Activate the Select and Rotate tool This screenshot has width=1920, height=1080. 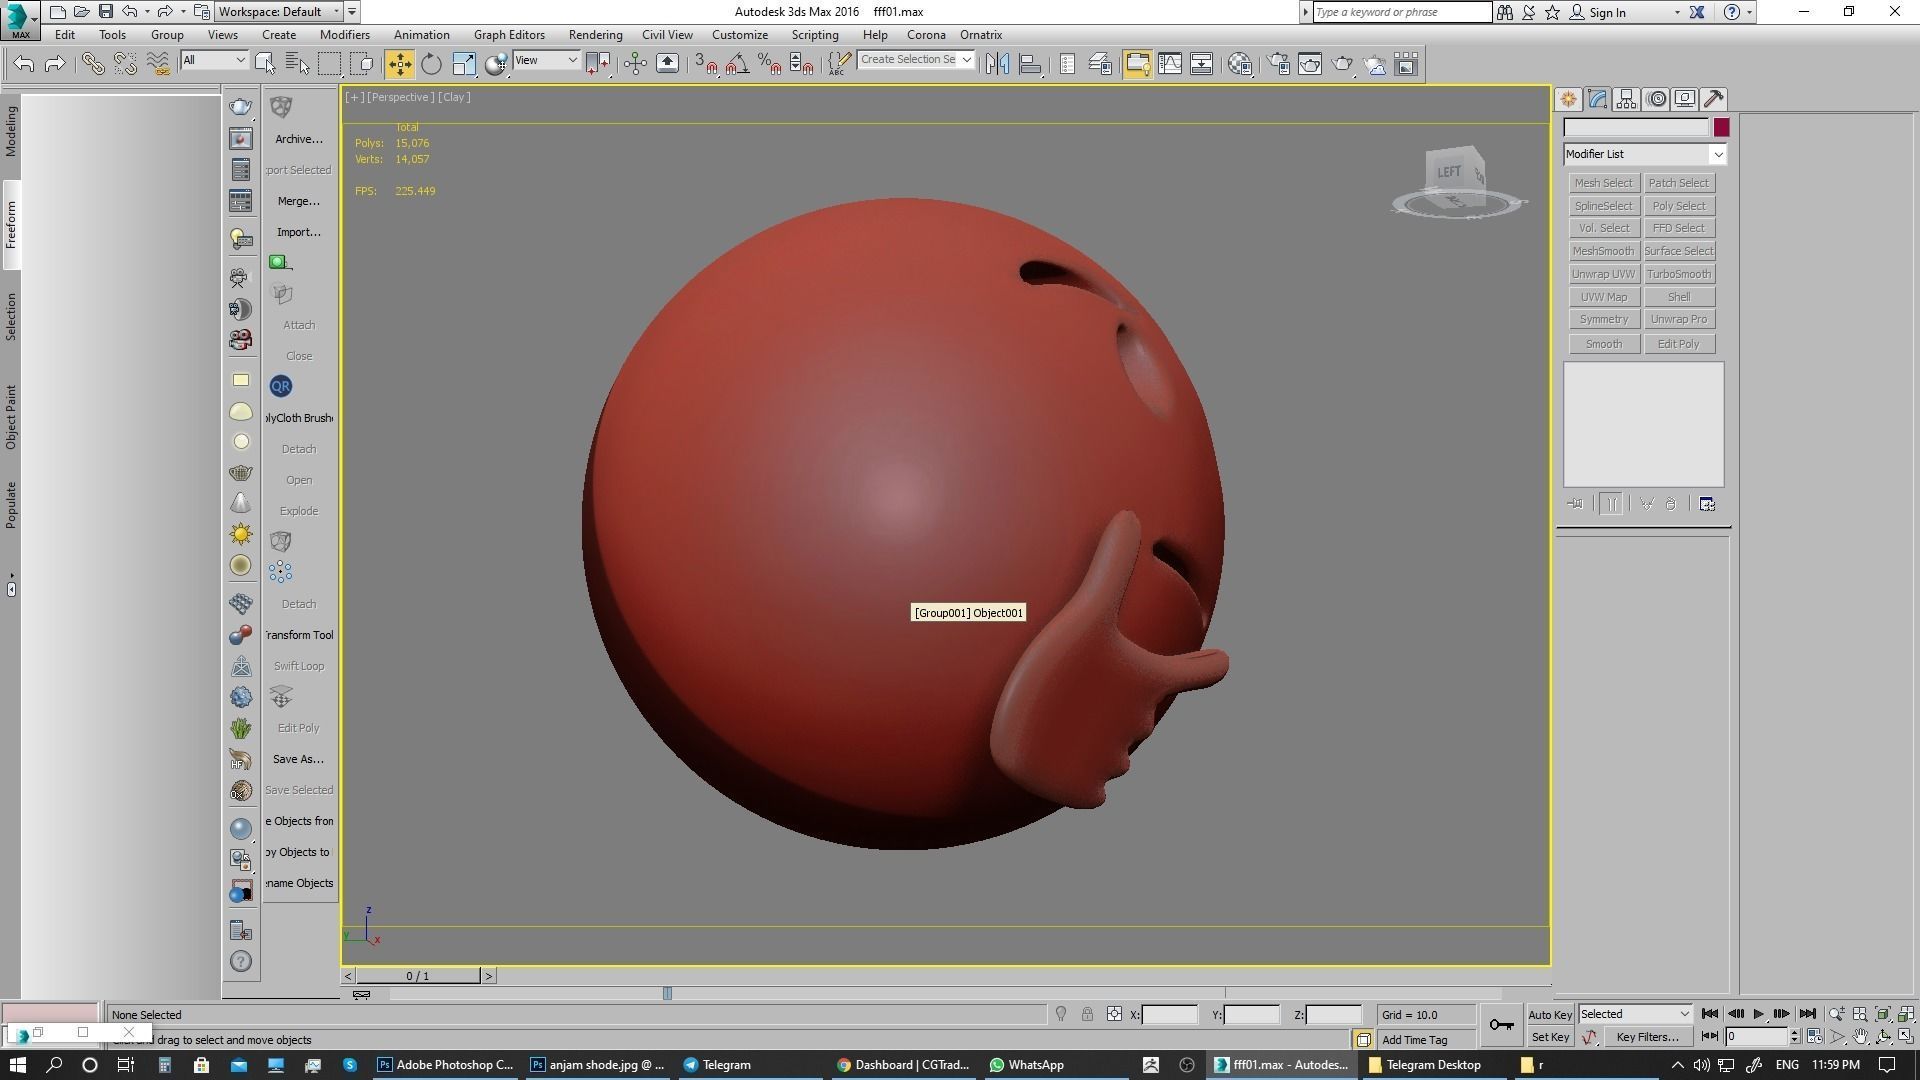click(x=431, y=64)
